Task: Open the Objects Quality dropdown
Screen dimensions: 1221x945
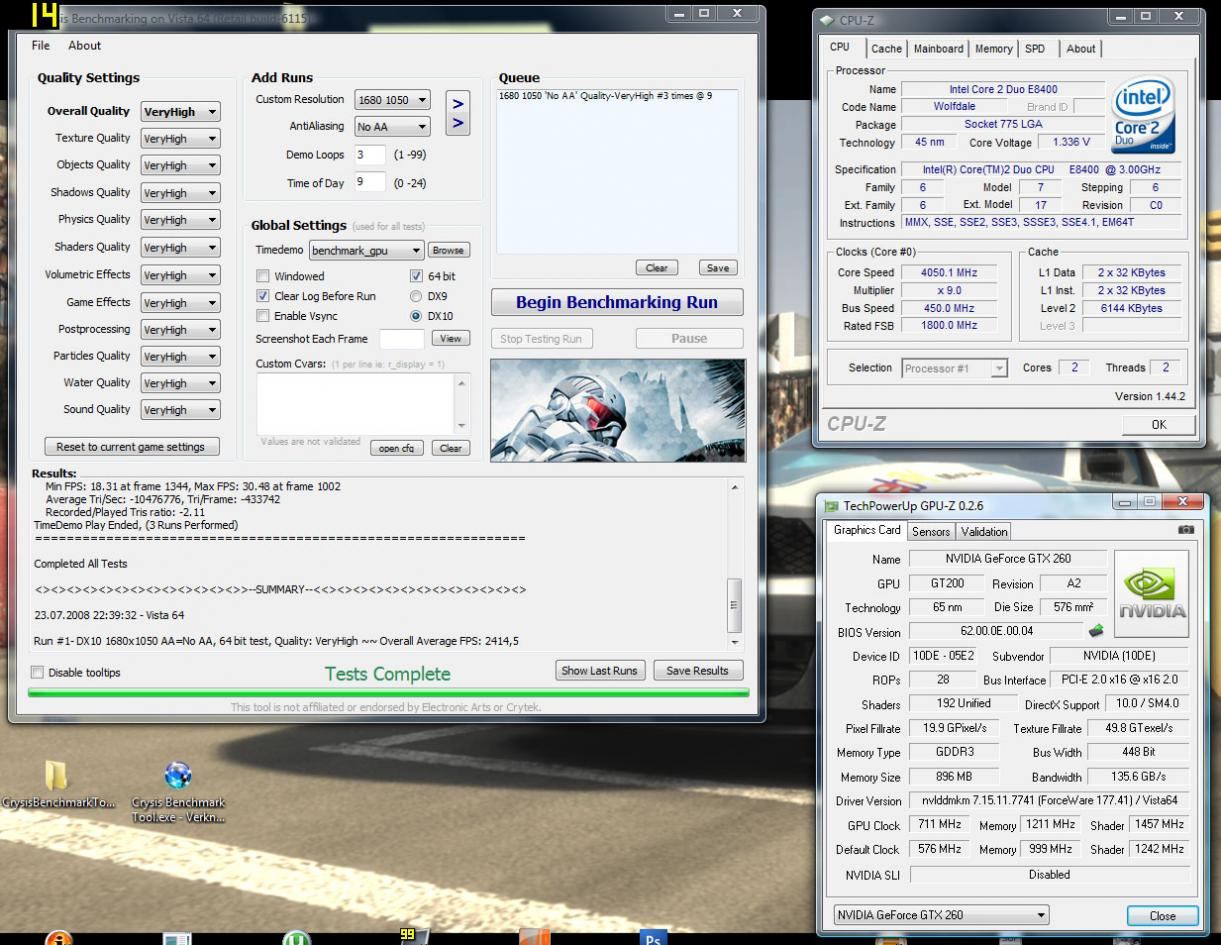Action: tap(180, 166)
